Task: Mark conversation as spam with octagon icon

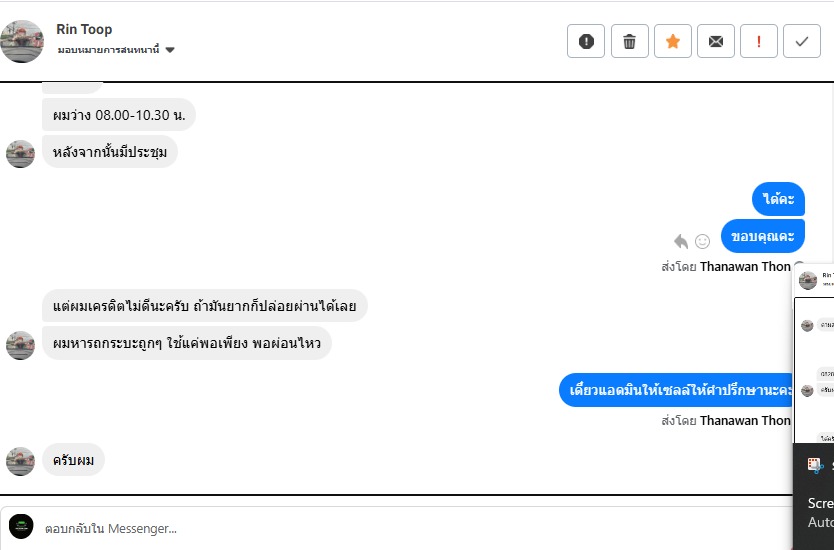Action: pyautogui.click(x=586, y=41)
